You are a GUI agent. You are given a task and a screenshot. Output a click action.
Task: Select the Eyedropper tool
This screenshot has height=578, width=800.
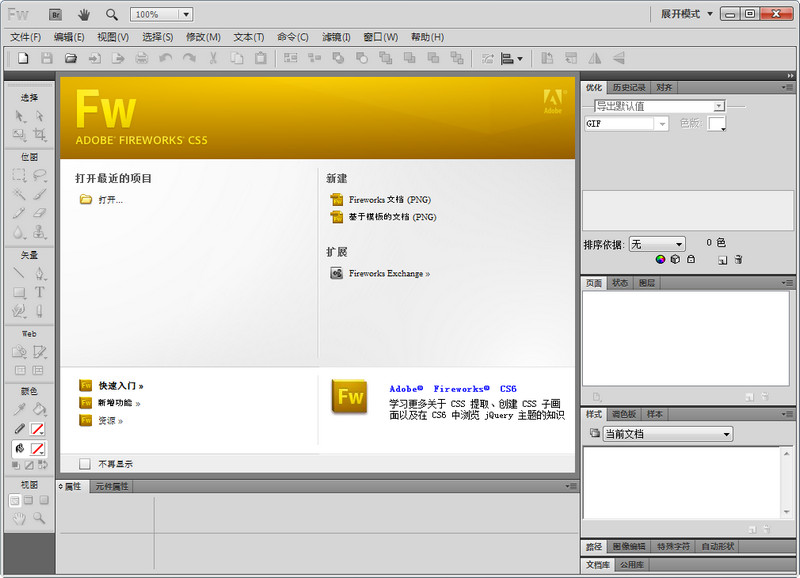tap(17, 407)
